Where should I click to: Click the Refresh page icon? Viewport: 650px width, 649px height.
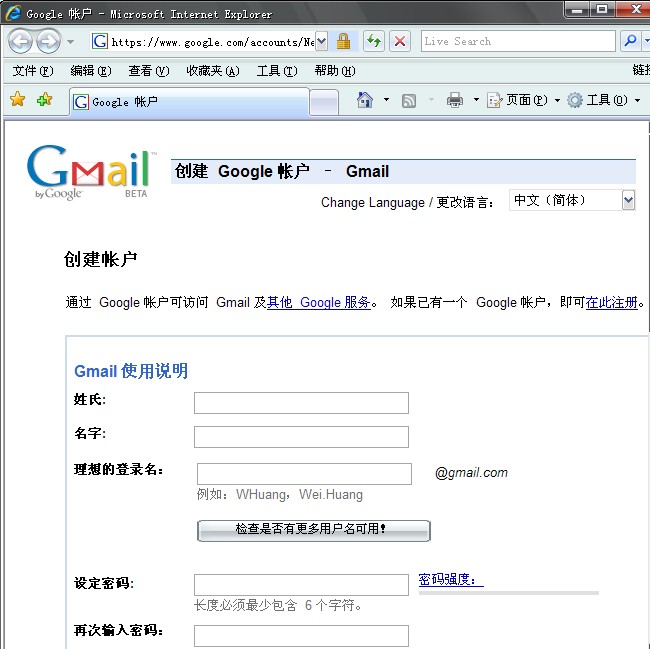coord(373,41)
